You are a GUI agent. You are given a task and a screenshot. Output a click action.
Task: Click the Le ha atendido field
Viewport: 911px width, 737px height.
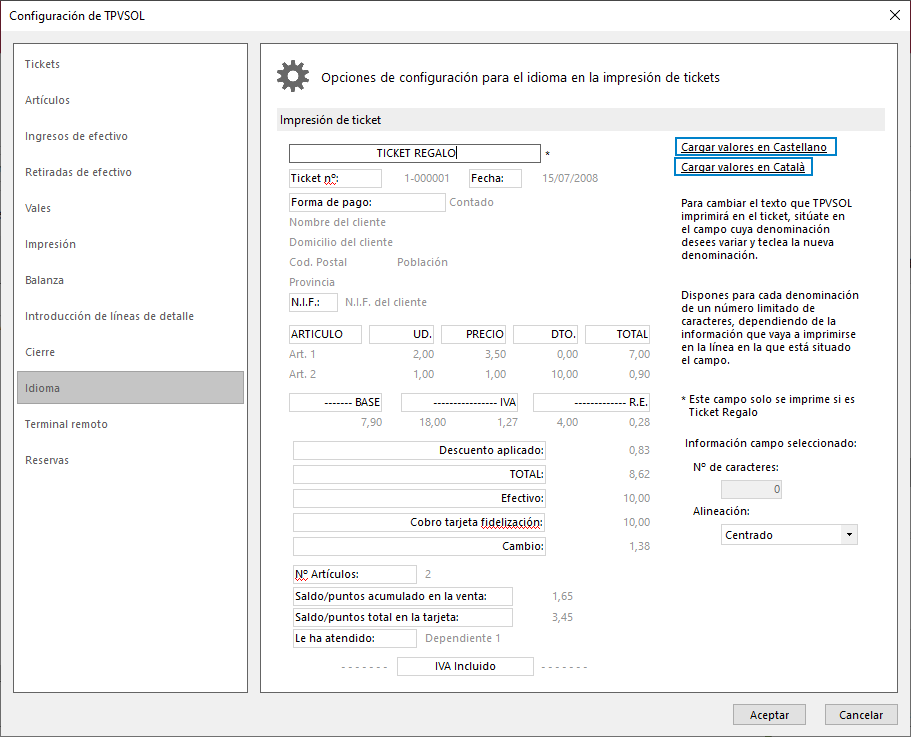point(355,638)
